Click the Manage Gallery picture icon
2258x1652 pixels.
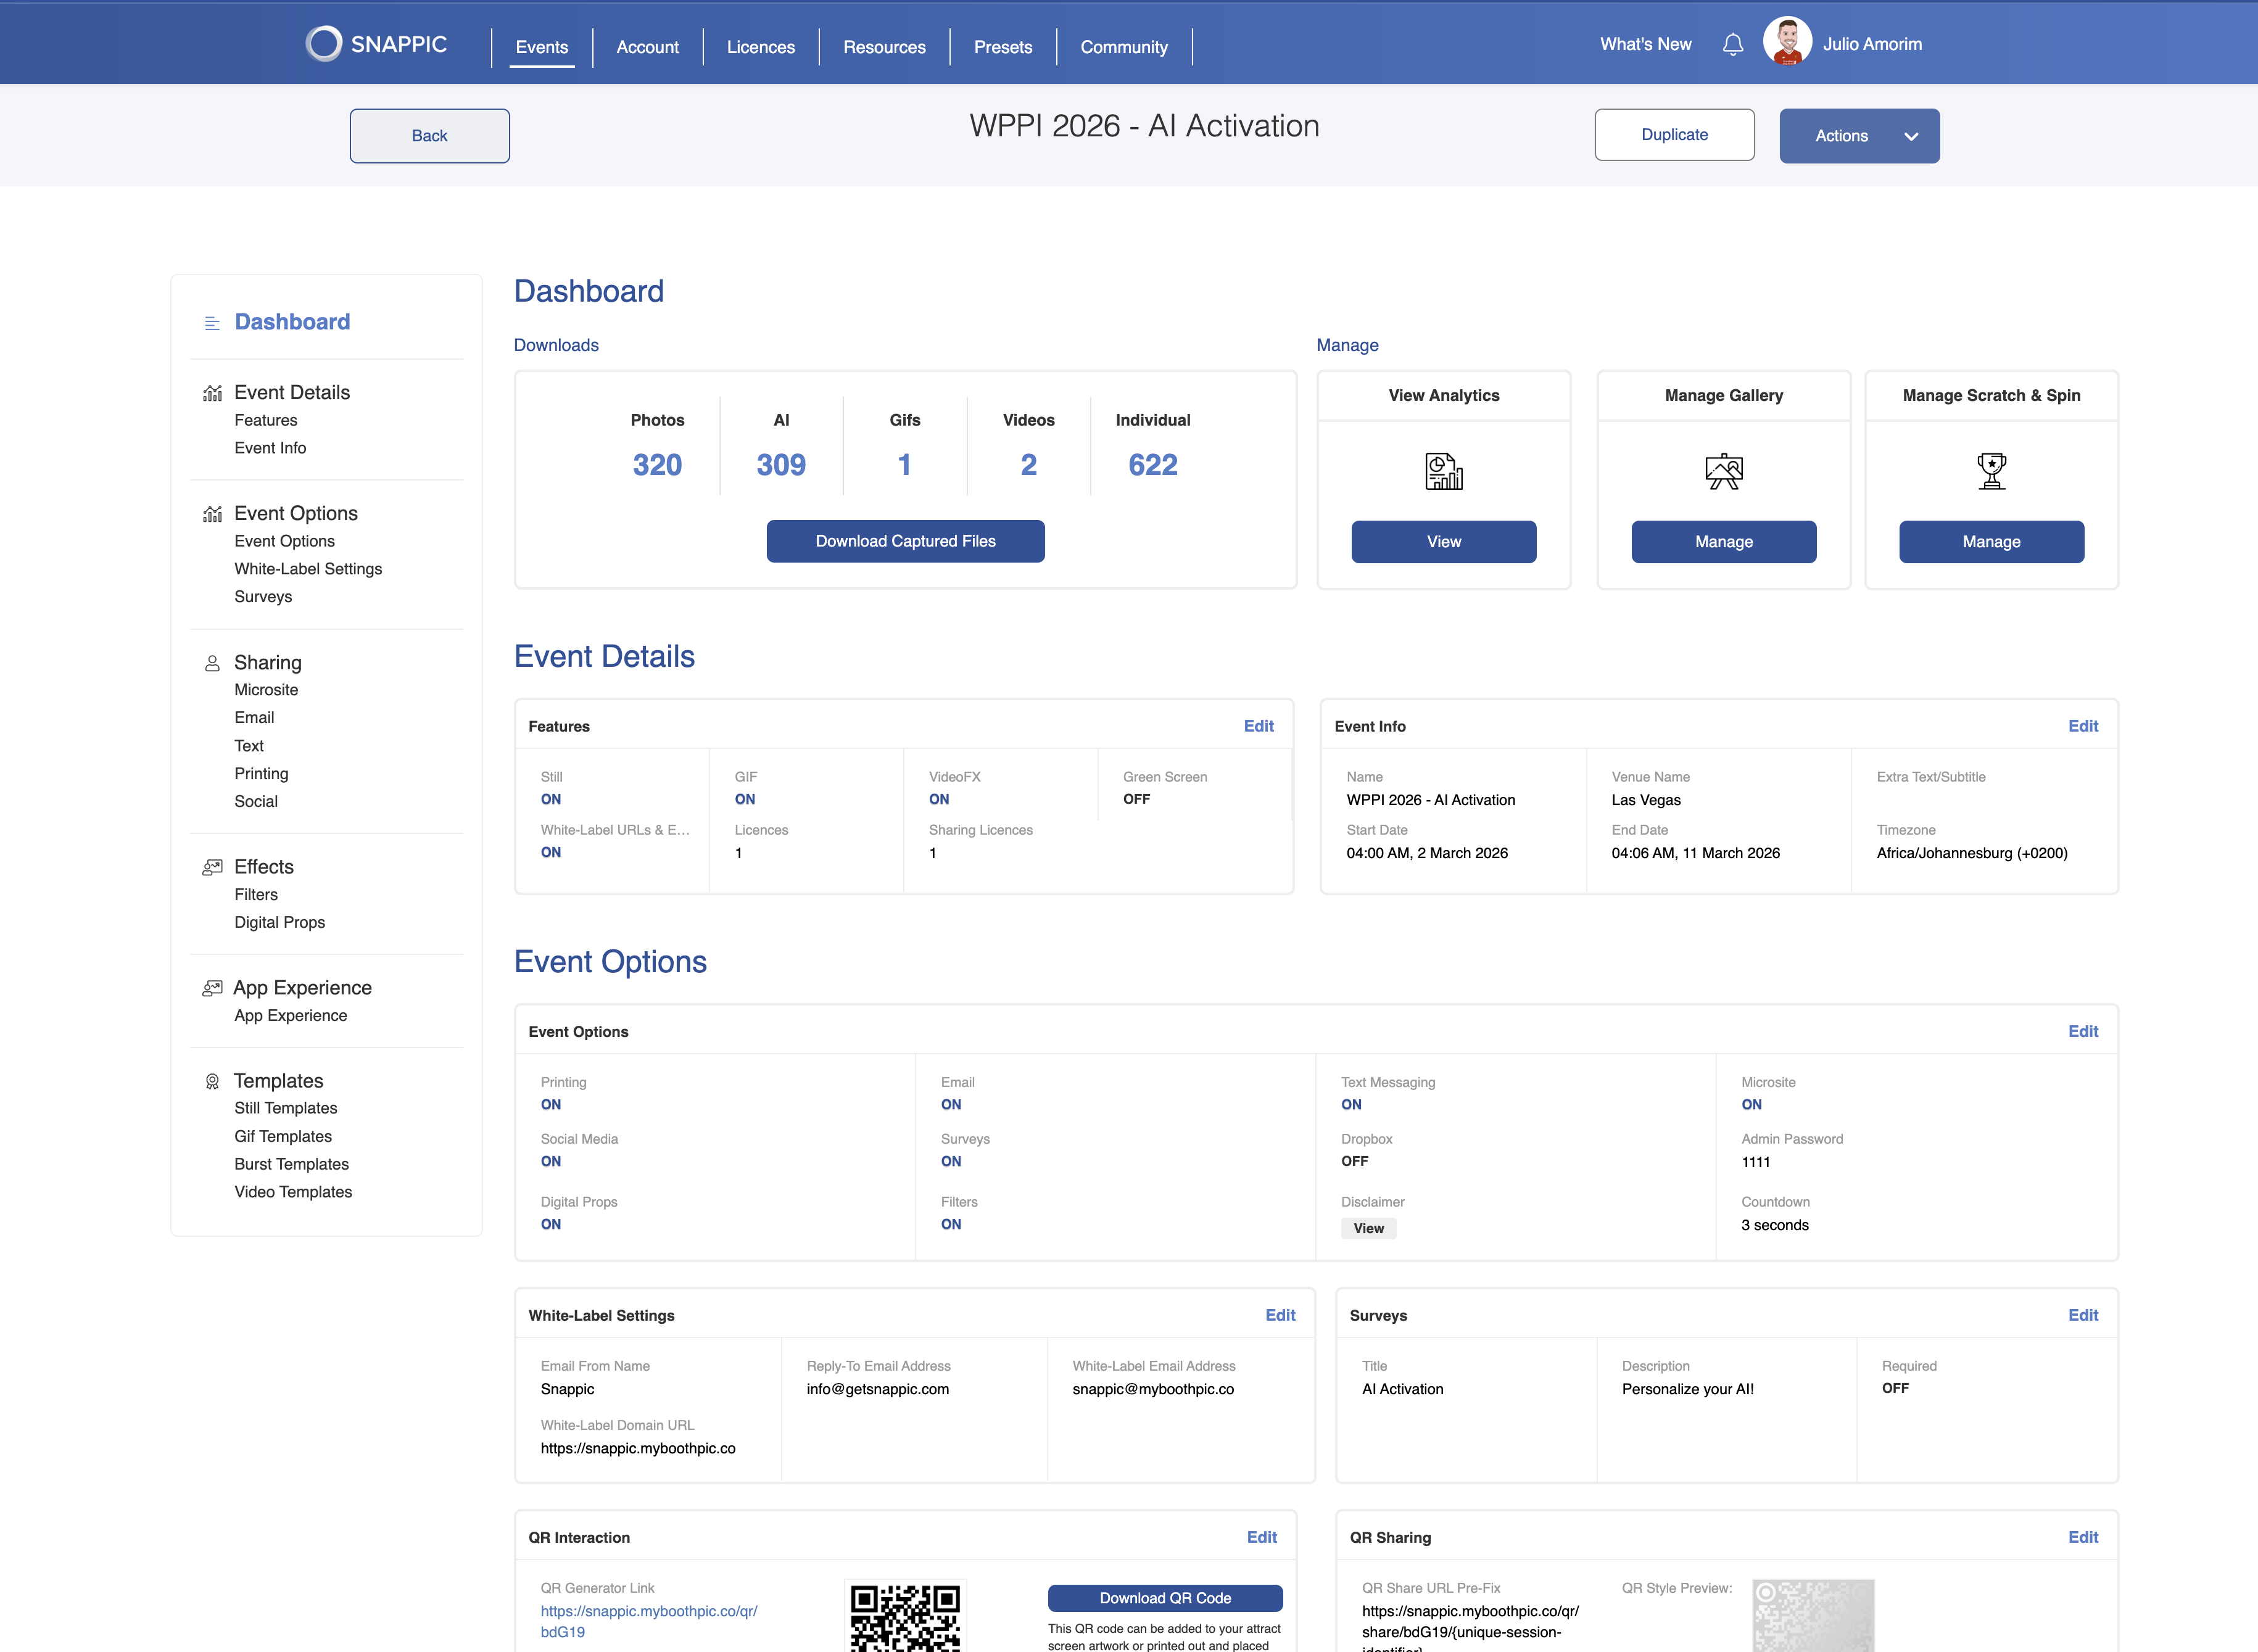(1723, 471)
